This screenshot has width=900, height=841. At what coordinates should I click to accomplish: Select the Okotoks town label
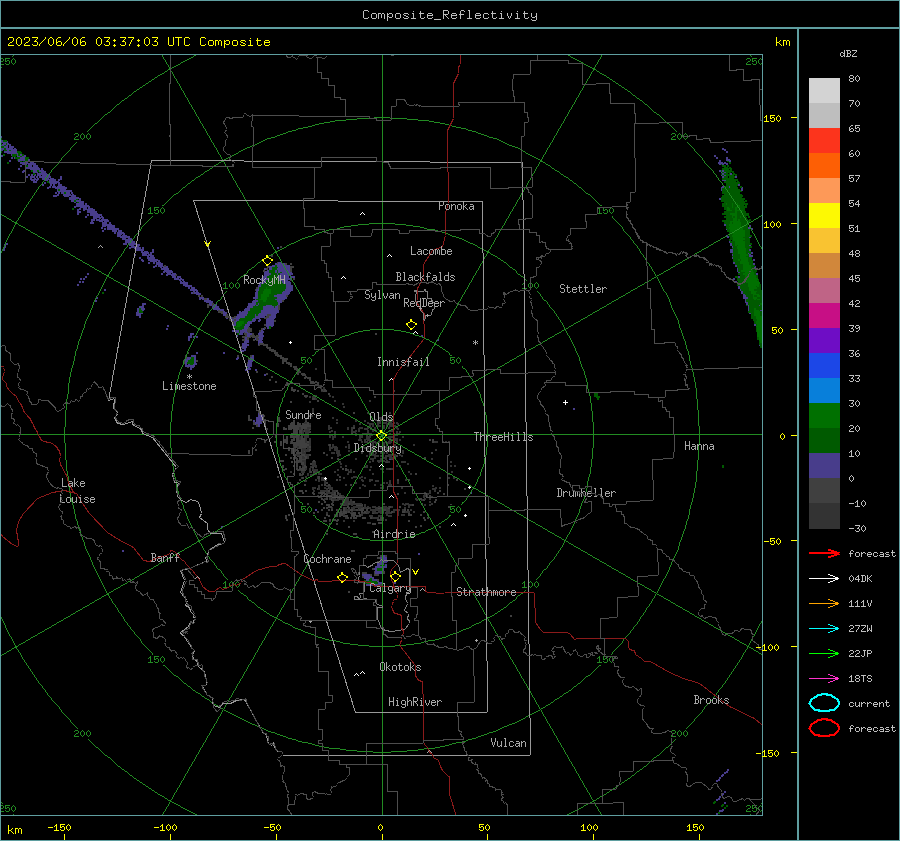pyautogui.click(x=400, y=667)
